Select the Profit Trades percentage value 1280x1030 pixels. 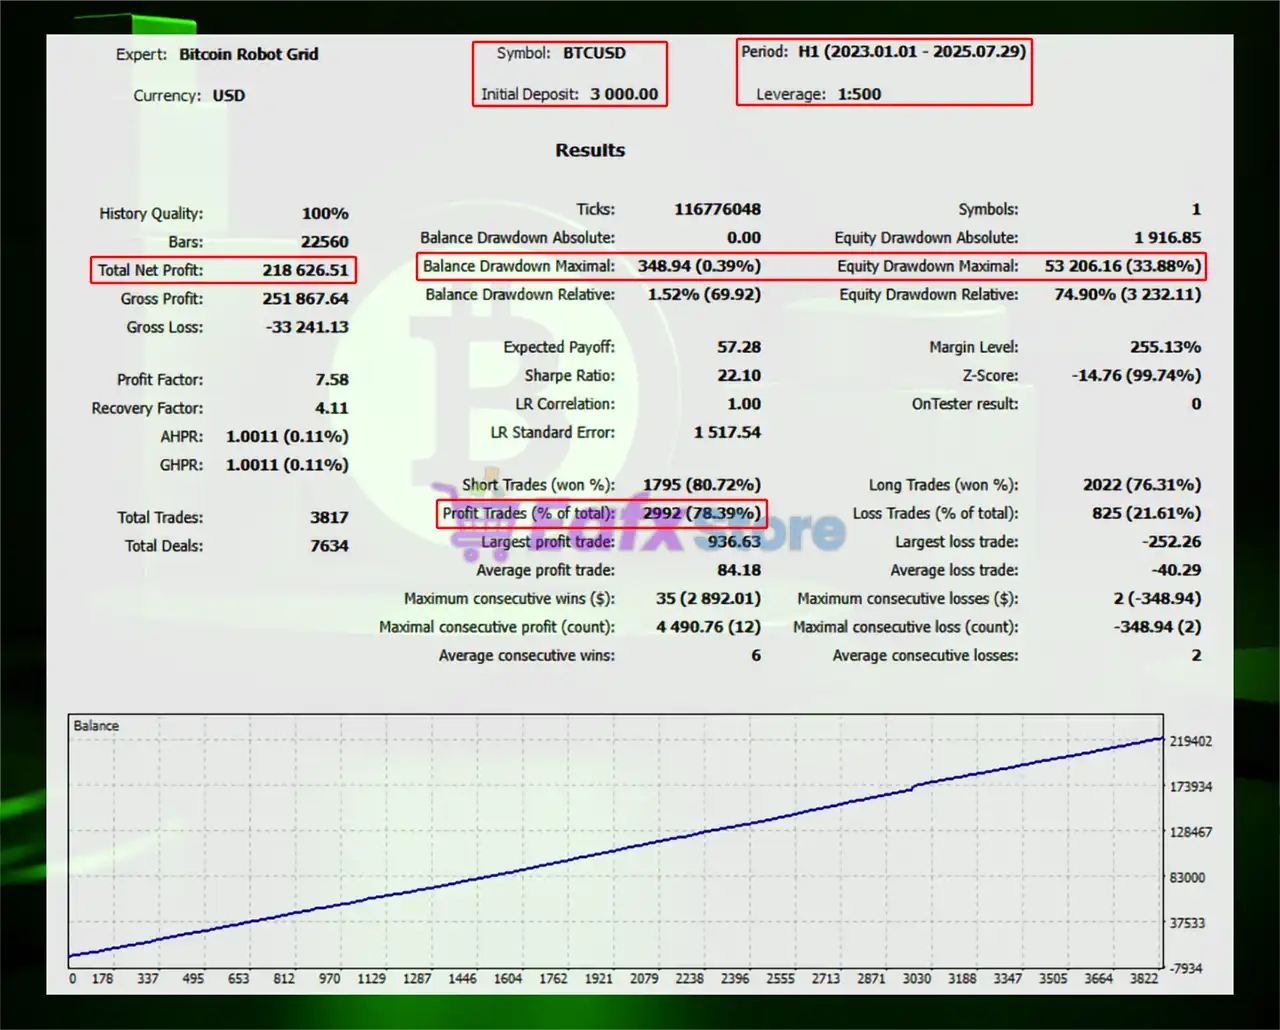[x=701, y=513]
